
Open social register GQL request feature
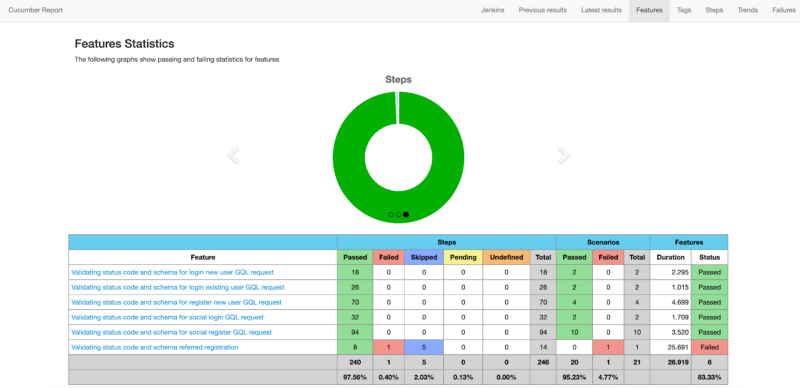(171, 332)
